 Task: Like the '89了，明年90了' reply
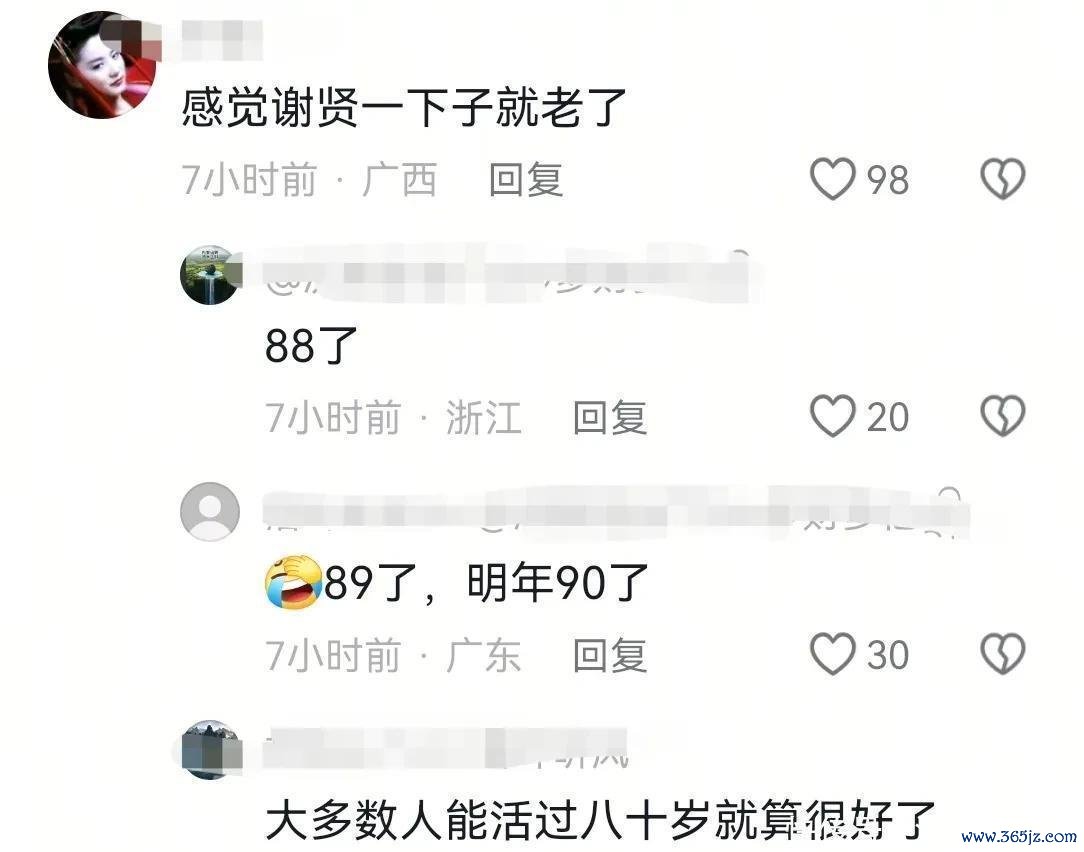click(x=833, y=654)
